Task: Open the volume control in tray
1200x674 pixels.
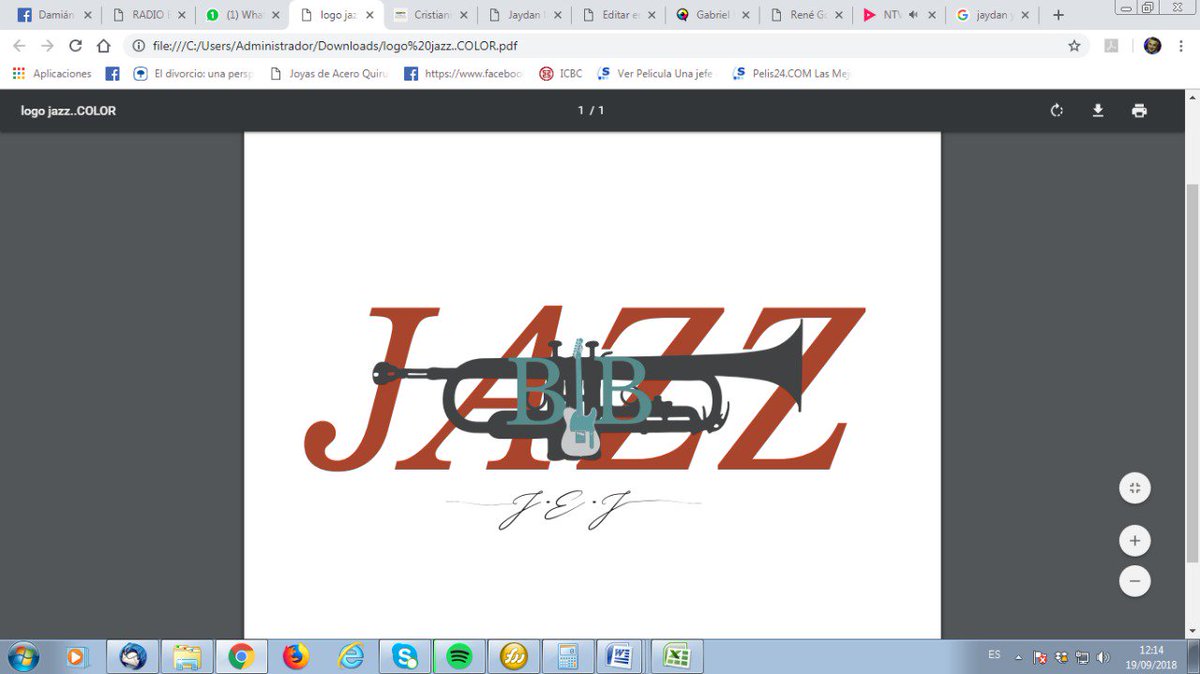Action: pos(1103,657)
